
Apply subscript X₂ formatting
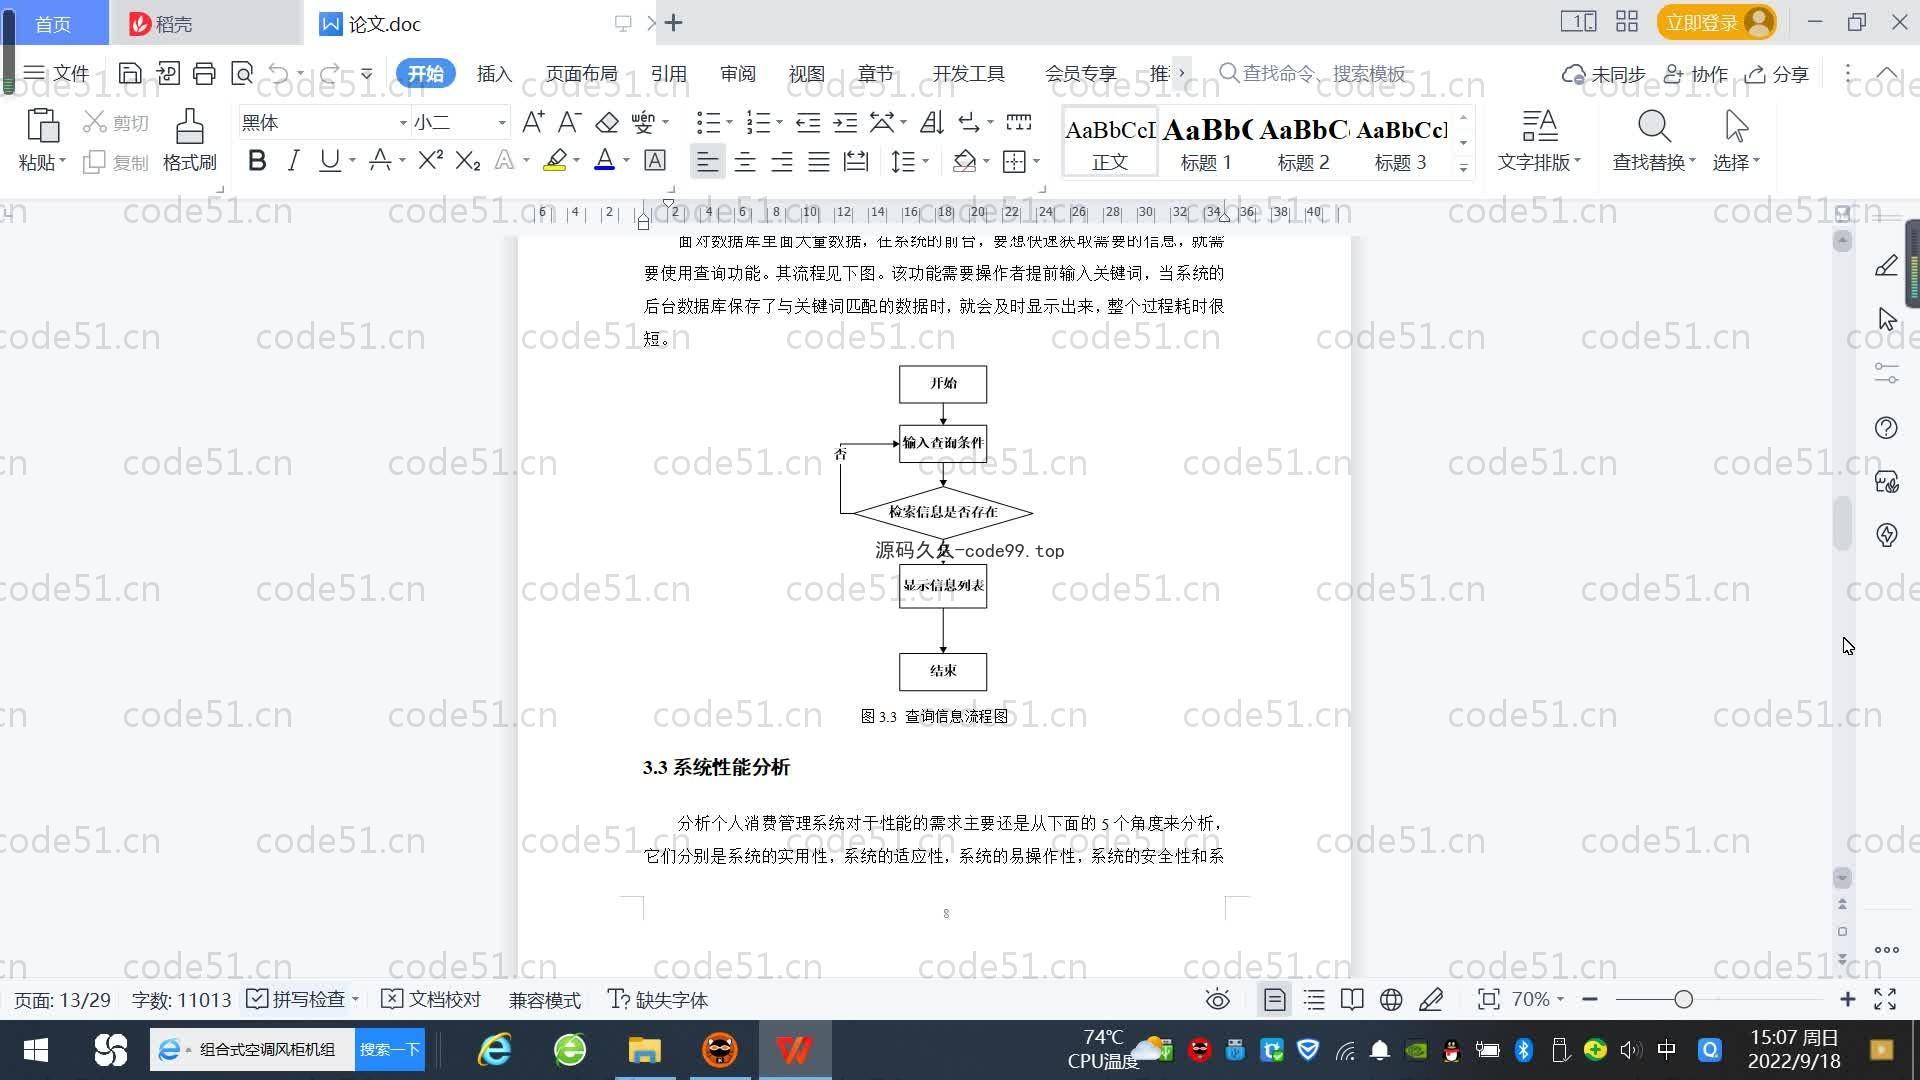(468, 160)
